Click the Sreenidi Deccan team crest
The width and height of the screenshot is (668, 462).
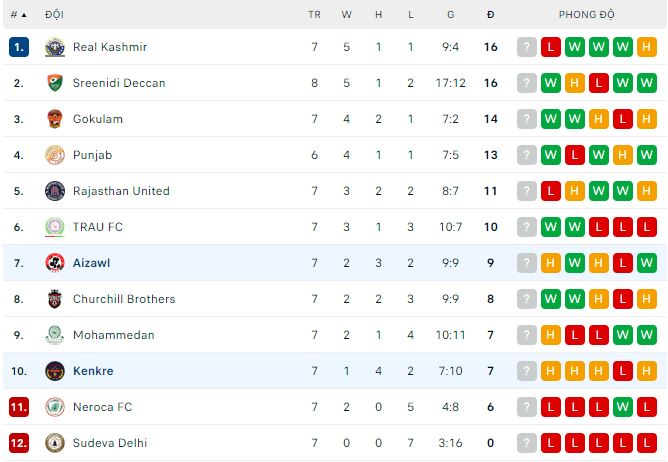(55, 83)
